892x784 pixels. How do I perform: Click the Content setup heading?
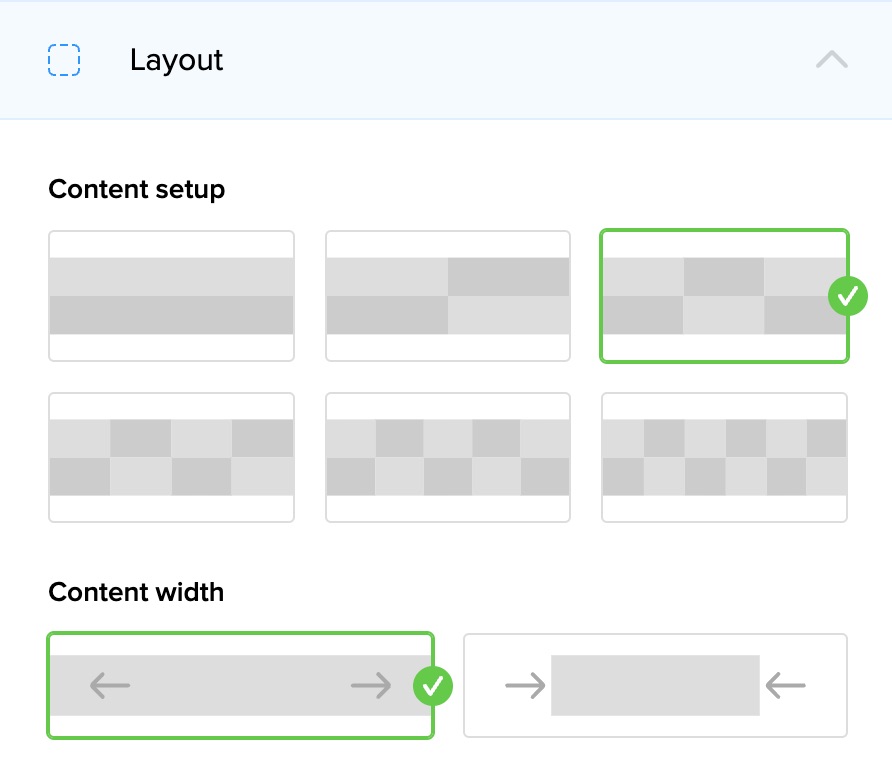(x=136, y=189)
